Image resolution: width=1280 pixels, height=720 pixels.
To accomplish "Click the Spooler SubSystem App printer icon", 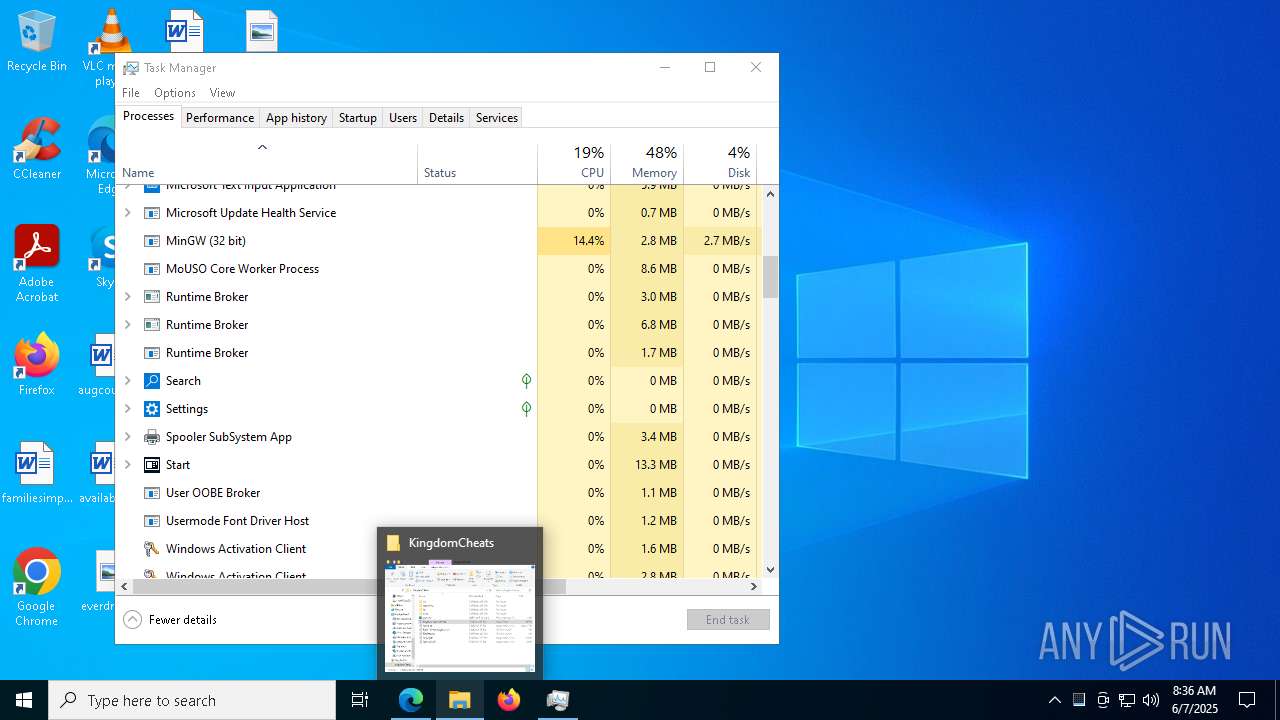I will click(x=152, y=437).
